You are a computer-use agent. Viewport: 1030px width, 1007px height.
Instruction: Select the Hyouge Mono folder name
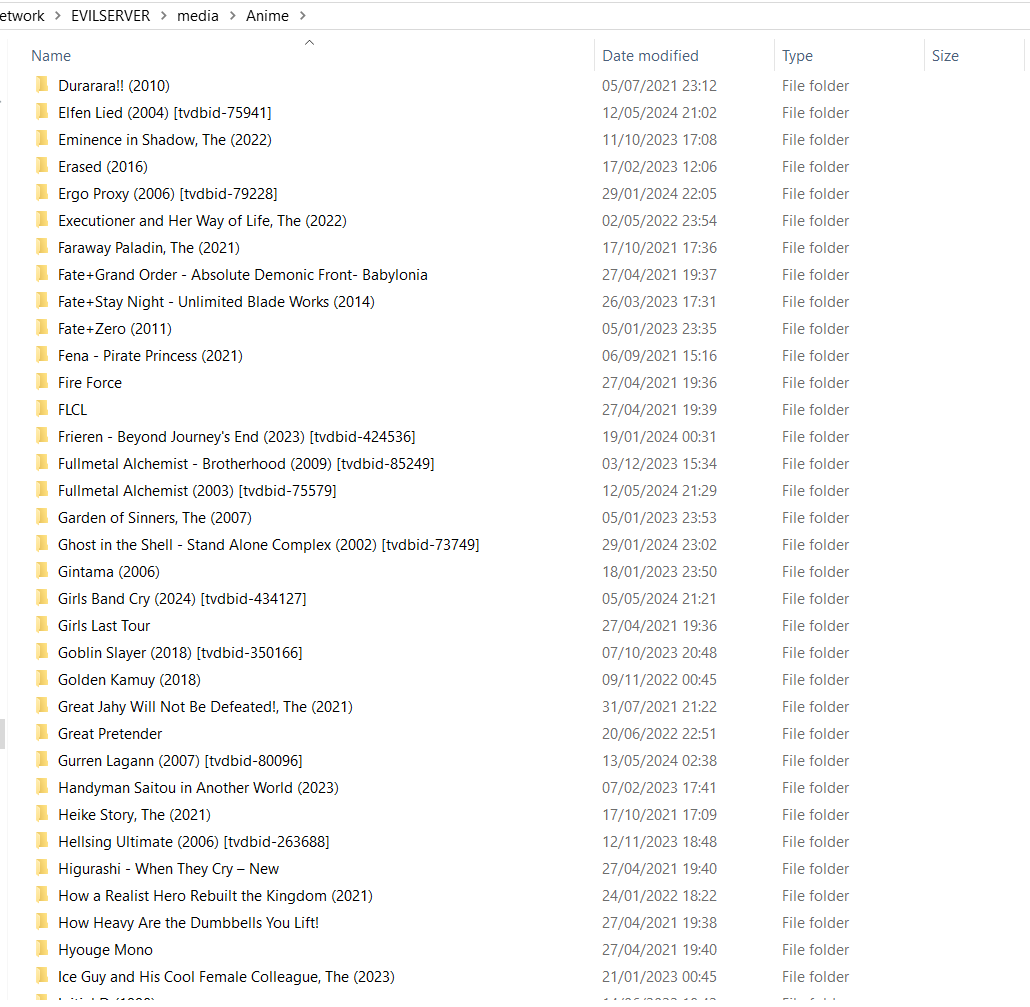click(x=105, y=950)
